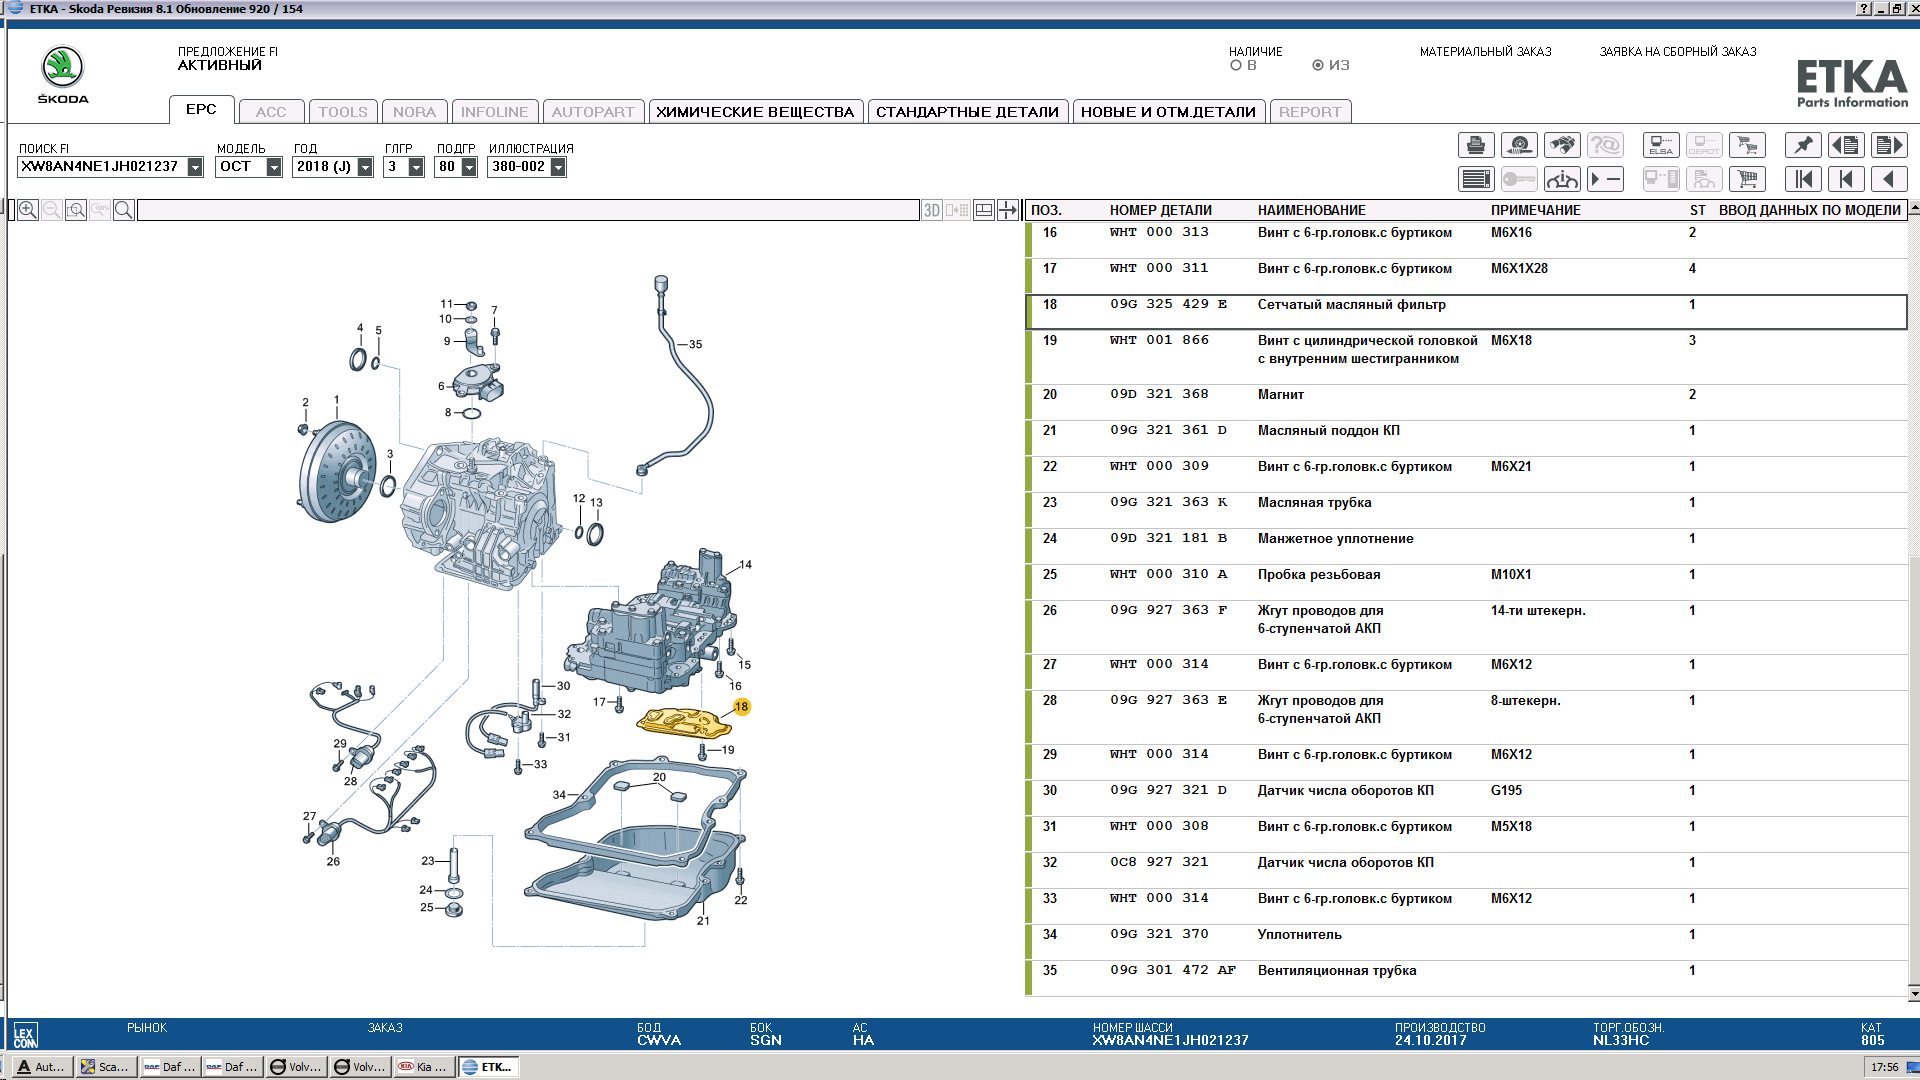Click the wheel and shock absorber icon
This screenshot has width=1920, height=1080.
[1518, 146]
